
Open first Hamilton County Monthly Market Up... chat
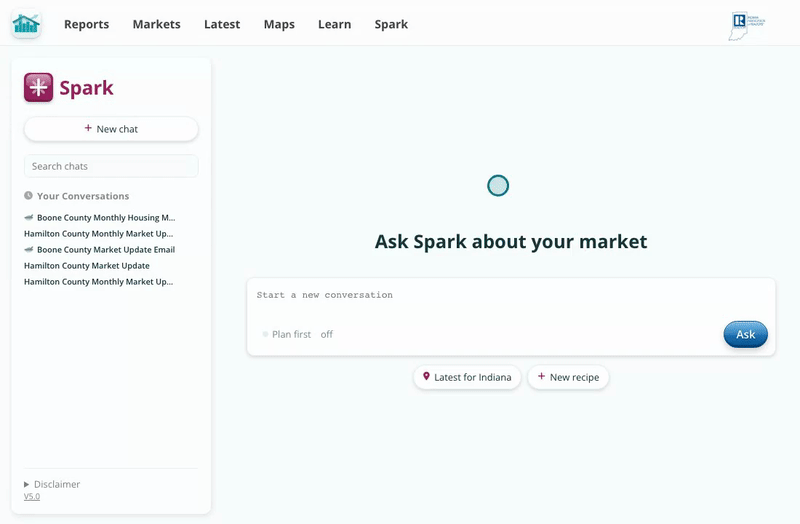[98, 234]
